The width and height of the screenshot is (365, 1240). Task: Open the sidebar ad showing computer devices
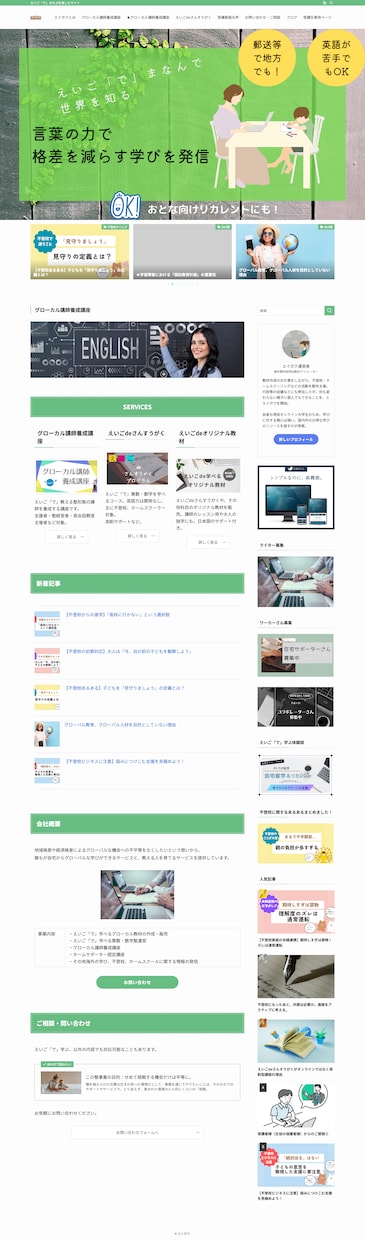(x=296, y=497)
